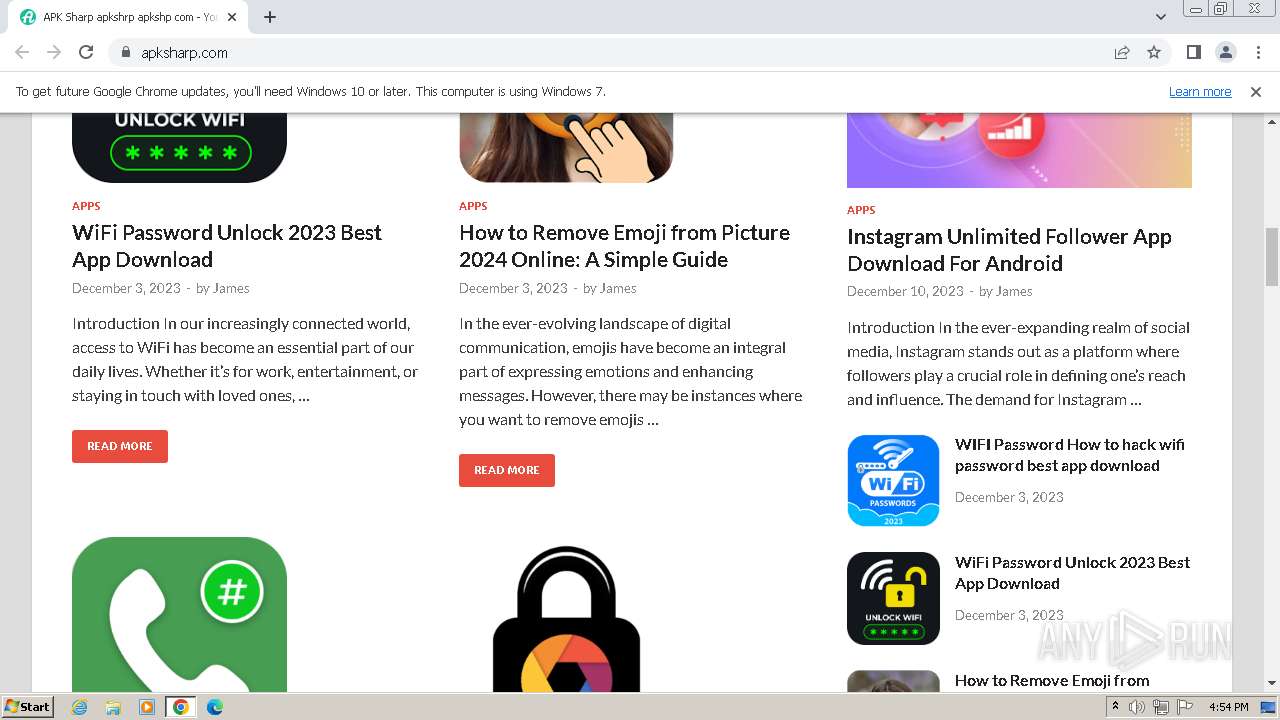This screenshot has height=720, width=1280.
Task: Open the Chrome side panel
Action: [1193, 52]
